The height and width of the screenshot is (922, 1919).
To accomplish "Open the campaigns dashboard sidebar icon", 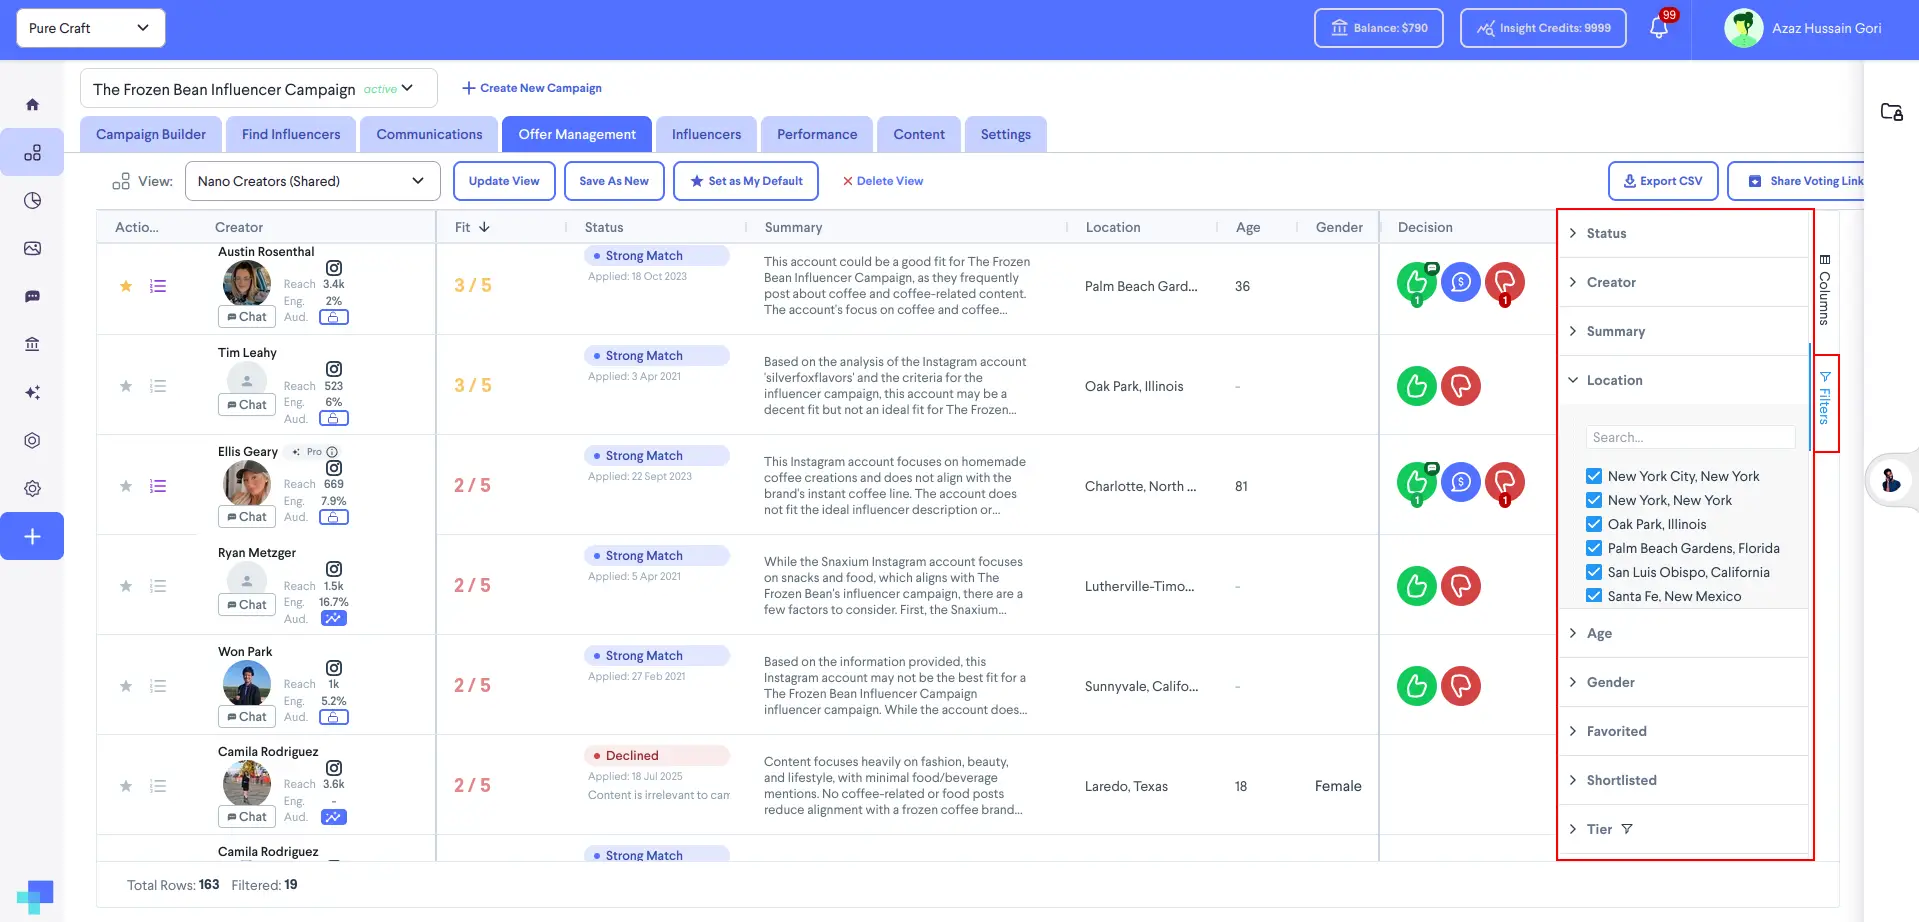I will (32, 152).
